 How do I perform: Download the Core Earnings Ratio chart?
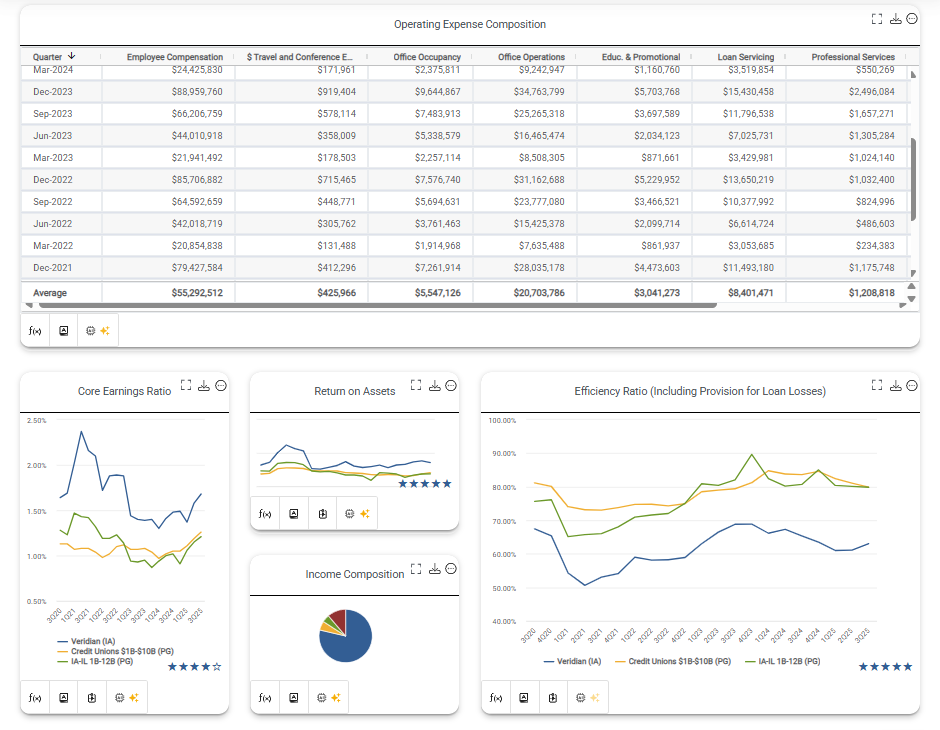[x=204, y=385]
